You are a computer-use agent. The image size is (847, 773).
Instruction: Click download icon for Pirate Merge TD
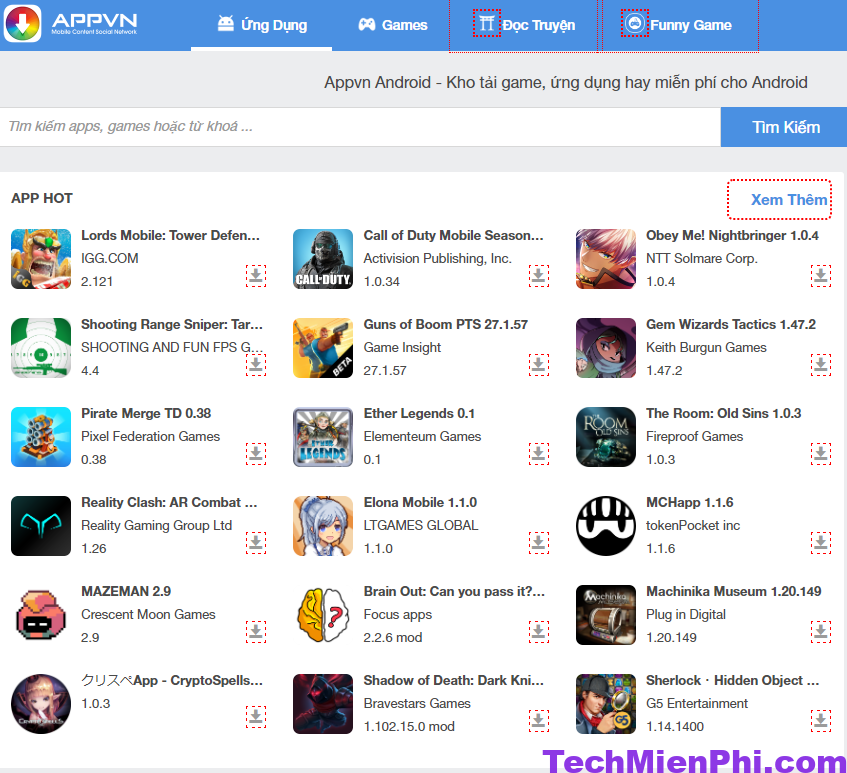(256, 454)
